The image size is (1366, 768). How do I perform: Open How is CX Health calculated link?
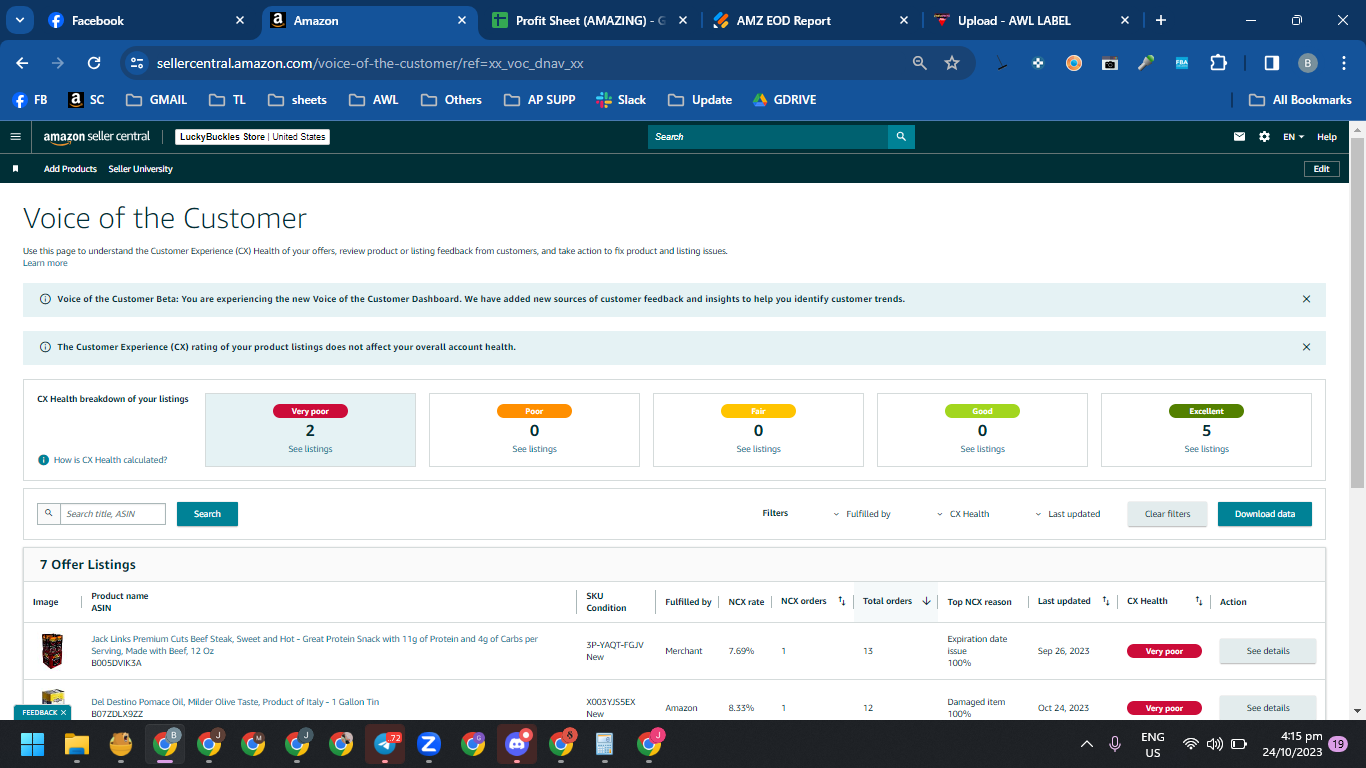[110, 460]
